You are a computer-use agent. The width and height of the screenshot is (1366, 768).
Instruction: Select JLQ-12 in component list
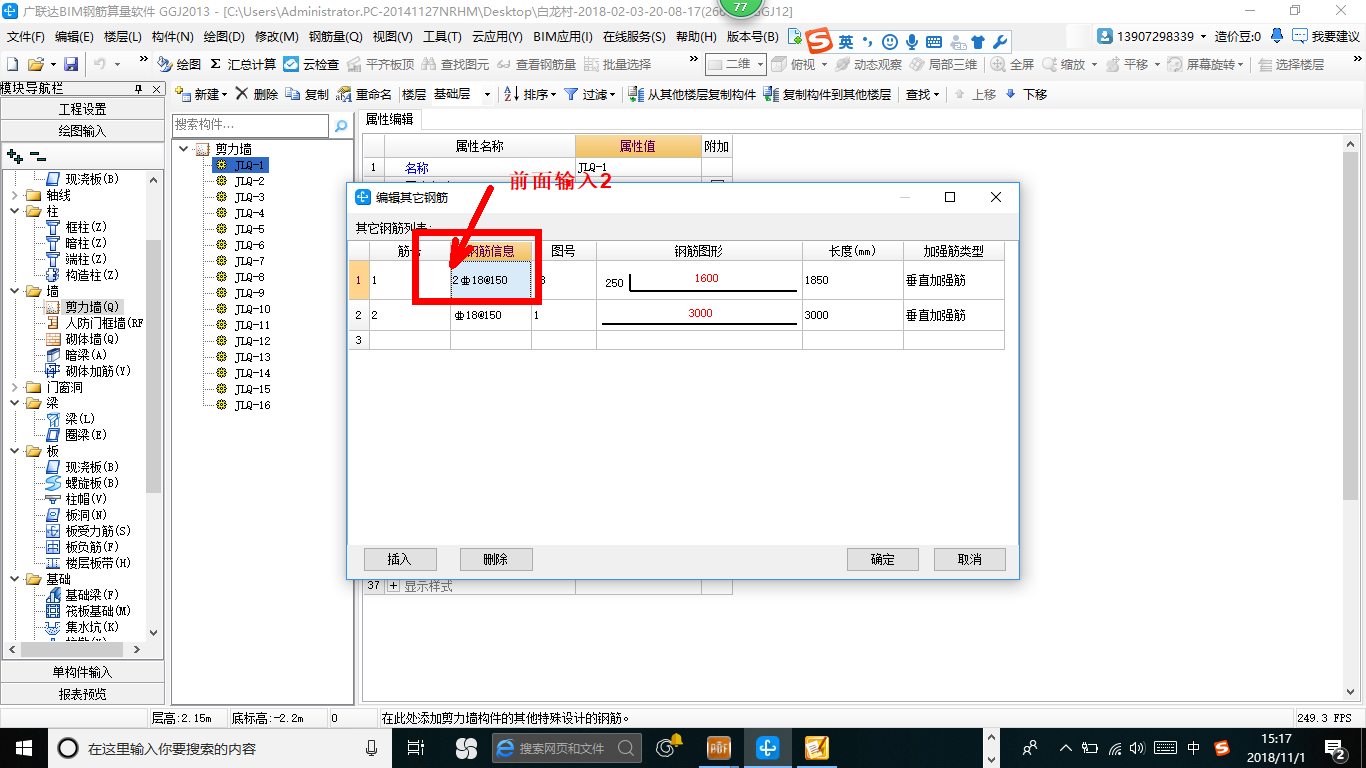point(252,341)
